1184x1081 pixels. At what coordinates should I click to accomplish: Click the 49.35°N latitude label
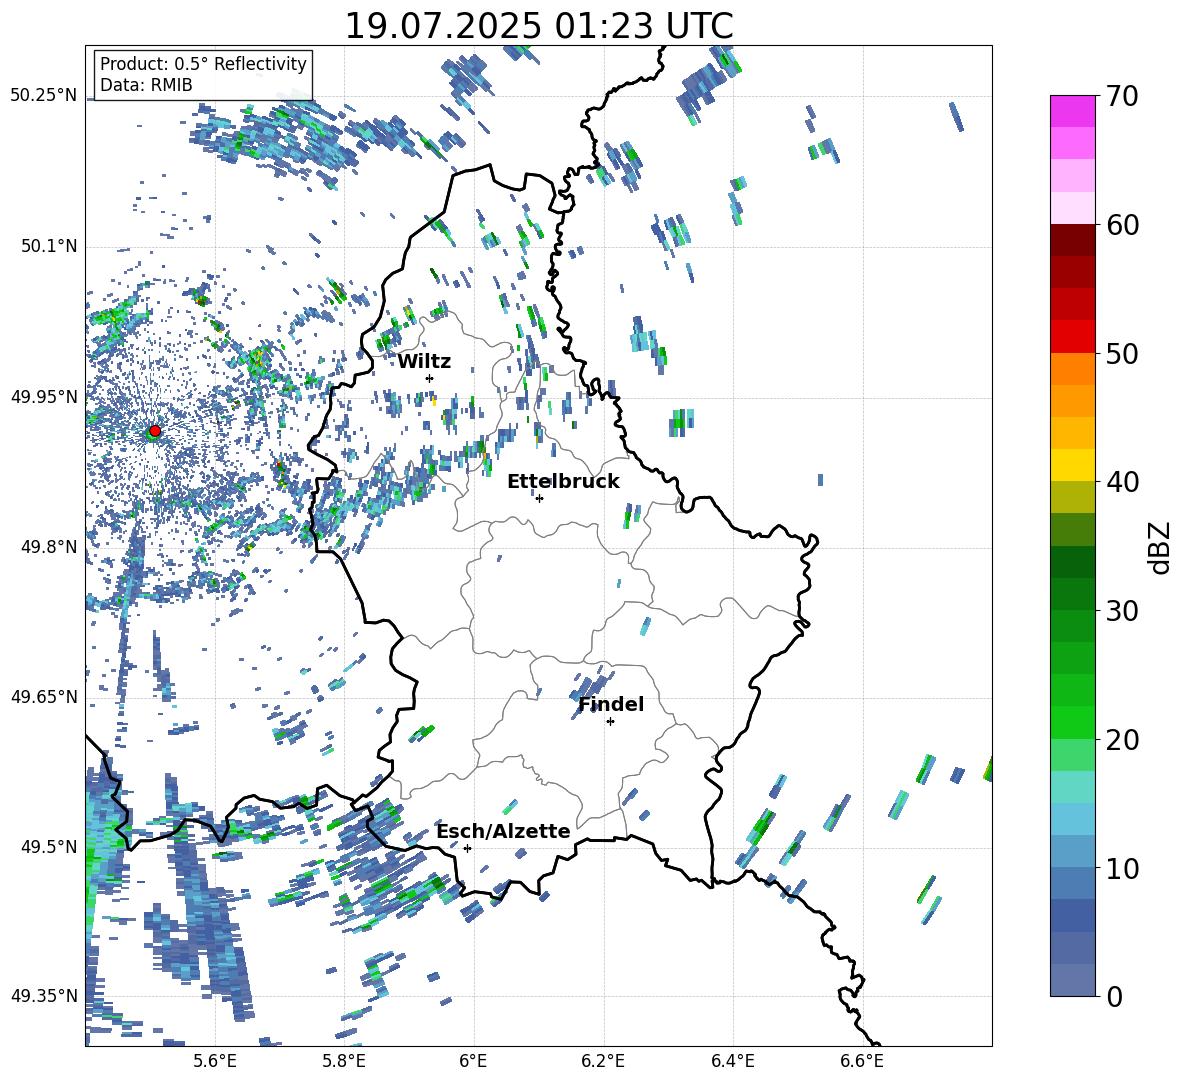tap(44, 996)
